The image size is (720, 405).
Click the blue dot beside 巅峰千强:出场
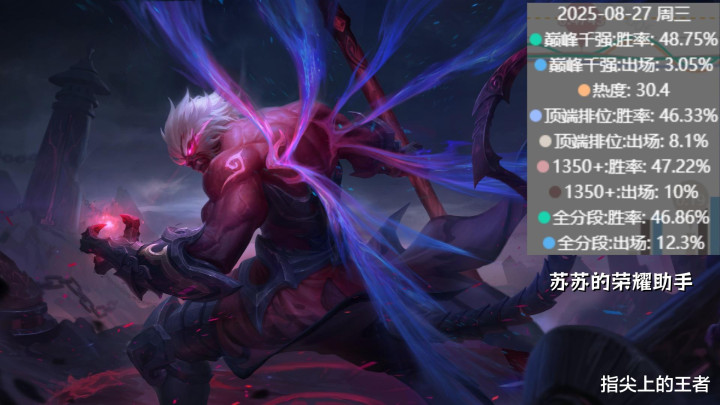coord(541,65)
